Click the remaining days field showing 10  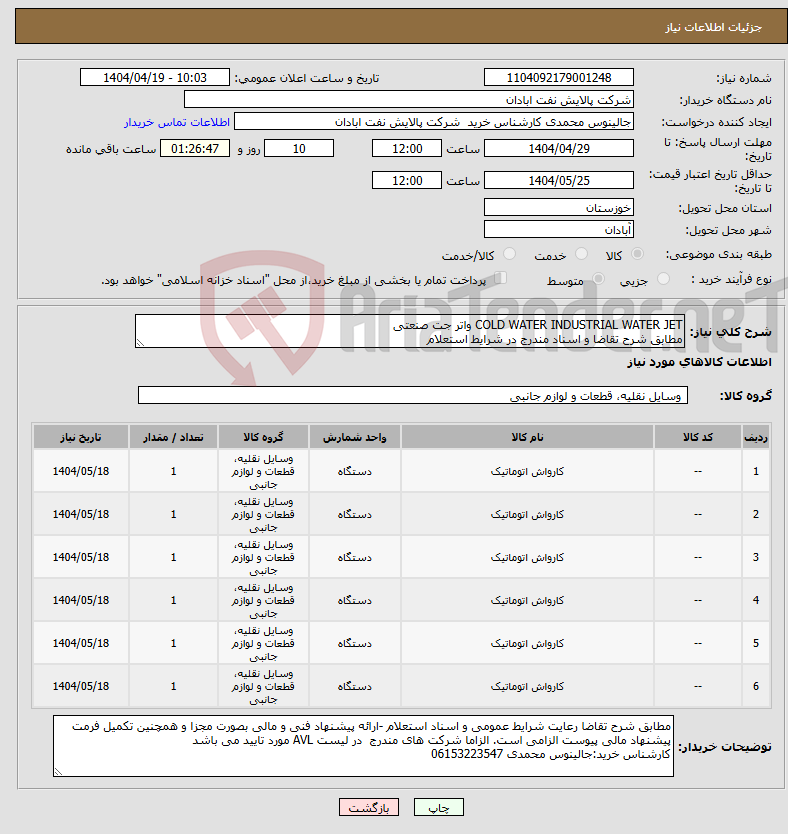(x=299, y=149)
